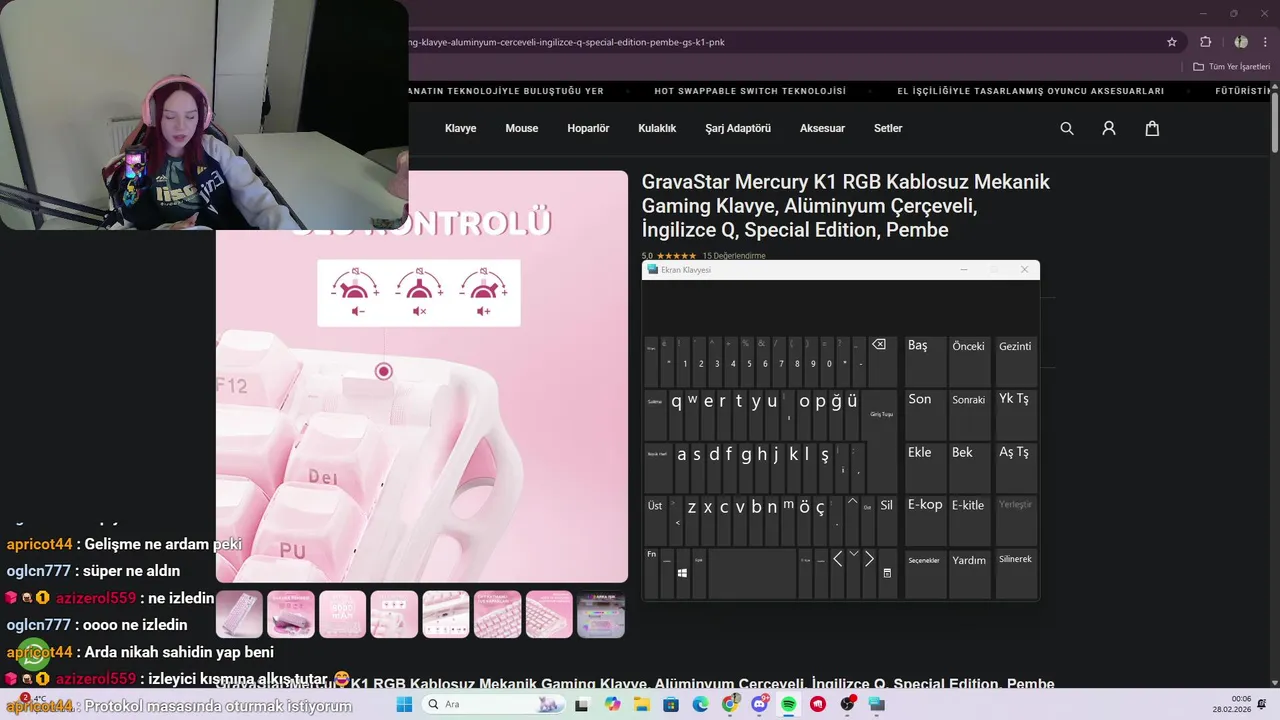This screenshot has height=720, width=1280.
Task: Open Microsoft Store from the taskbar
Action: tap(671, 704)
